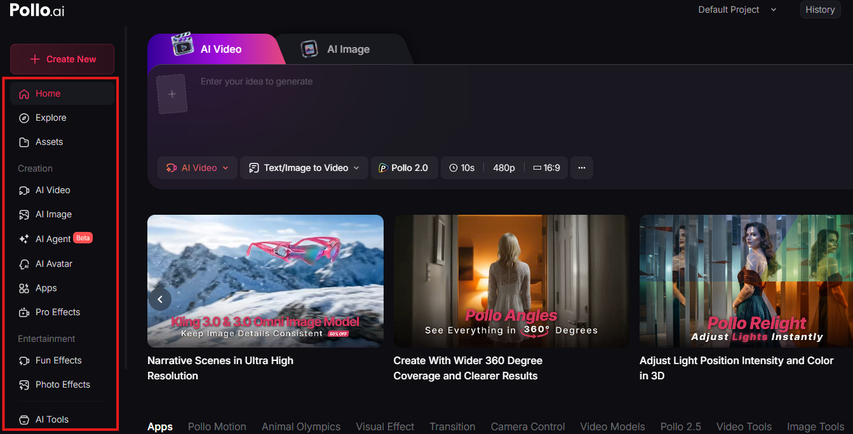Click the Create New button

click(x=62, y=59)
